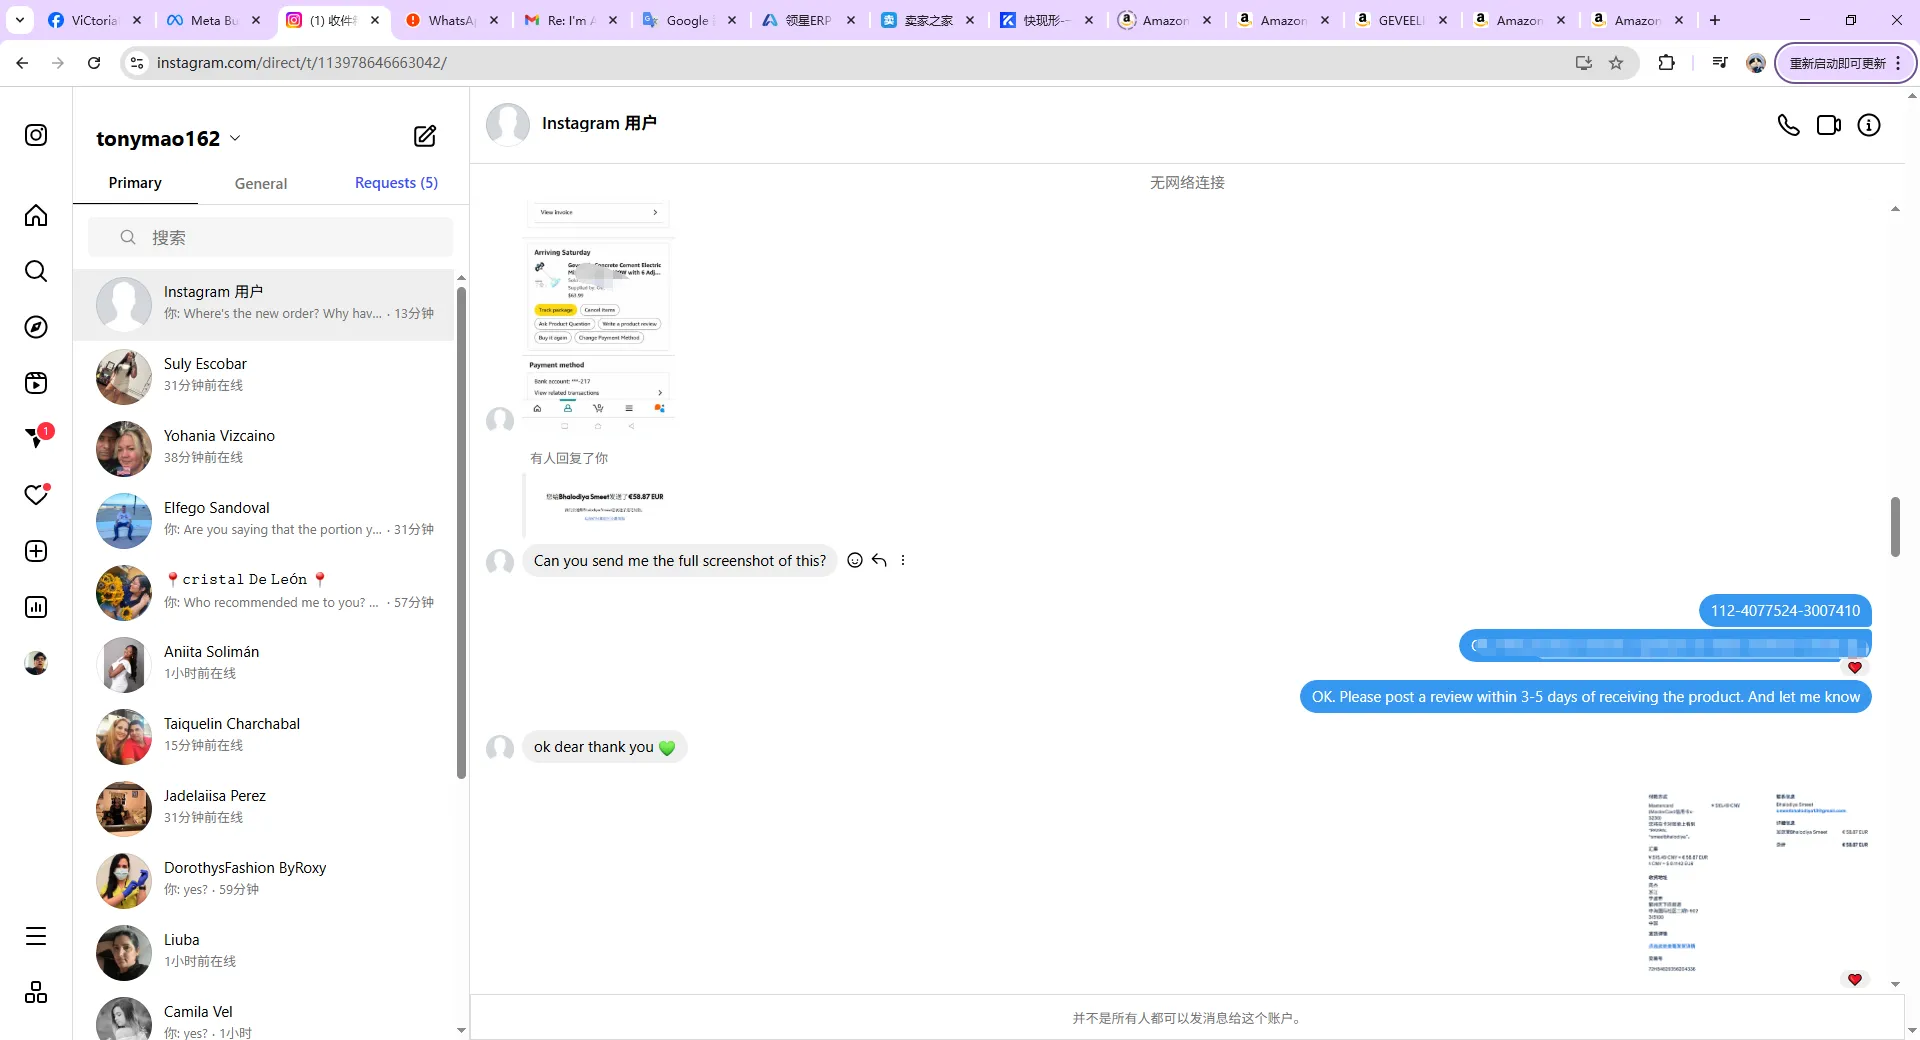Screen dimensions: 1920x1040
Task: Switch to the GEVEELI Amazon browser tab
Action: point(1400,20)
